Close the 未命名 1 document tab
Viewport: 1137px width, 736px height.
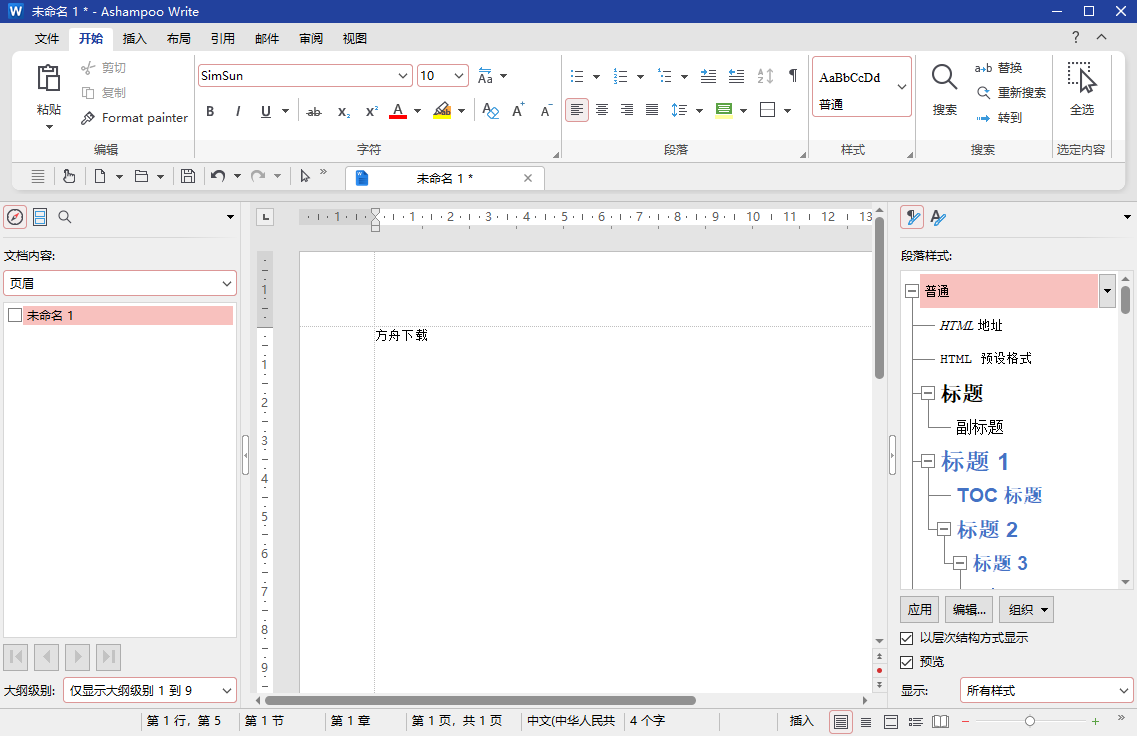(528, 178)
